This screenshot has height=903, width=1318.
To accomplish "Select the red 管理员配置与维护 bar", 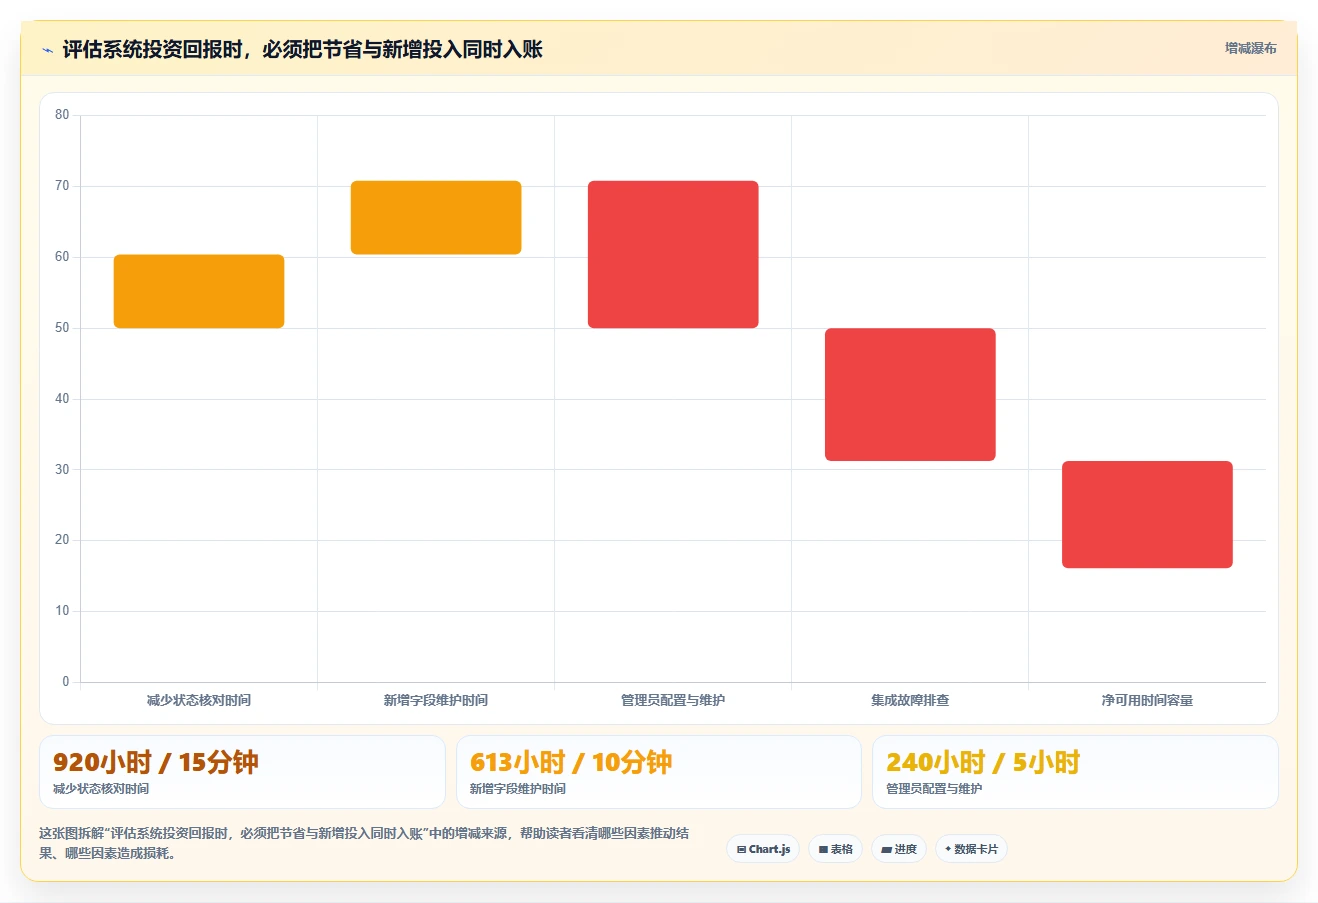I will 673,254.
